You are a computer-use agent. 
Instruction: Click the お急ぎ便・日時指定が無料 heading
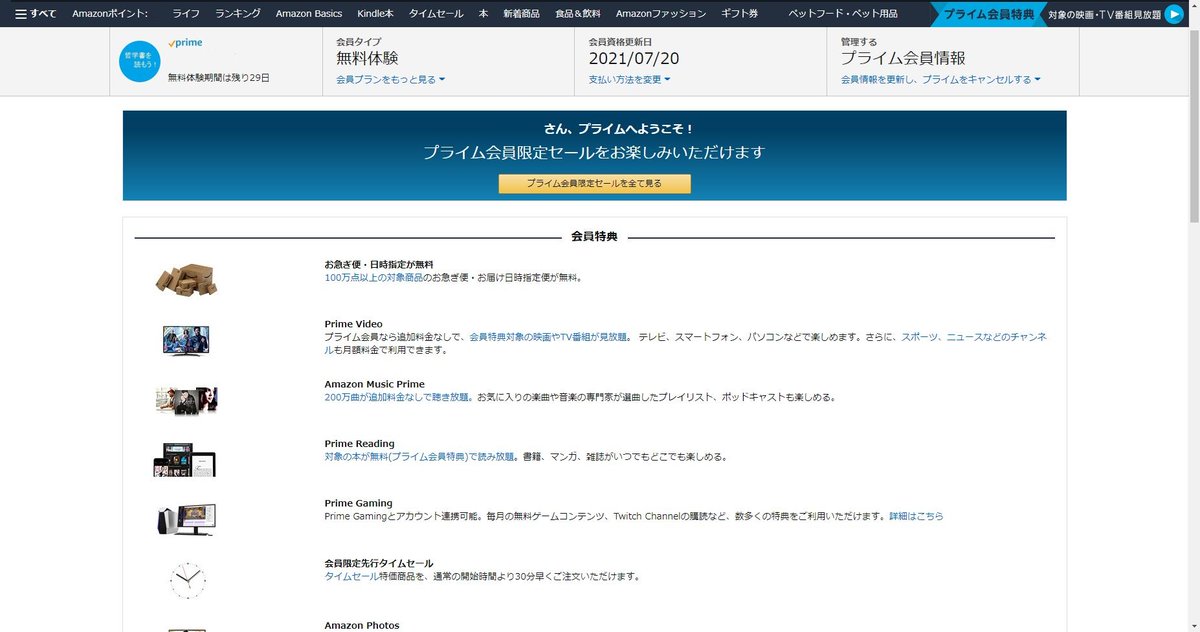coord(379,264)
